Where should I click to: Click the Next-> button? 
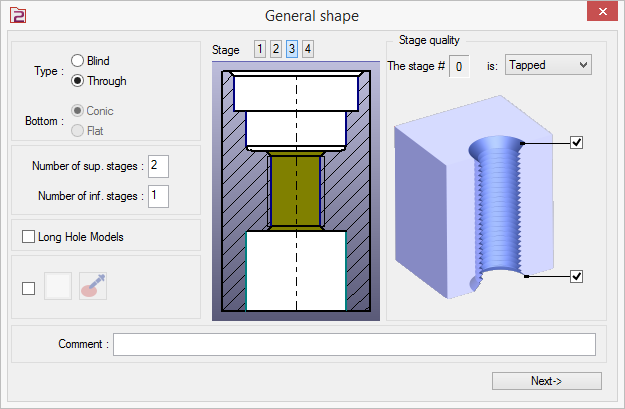546,381
